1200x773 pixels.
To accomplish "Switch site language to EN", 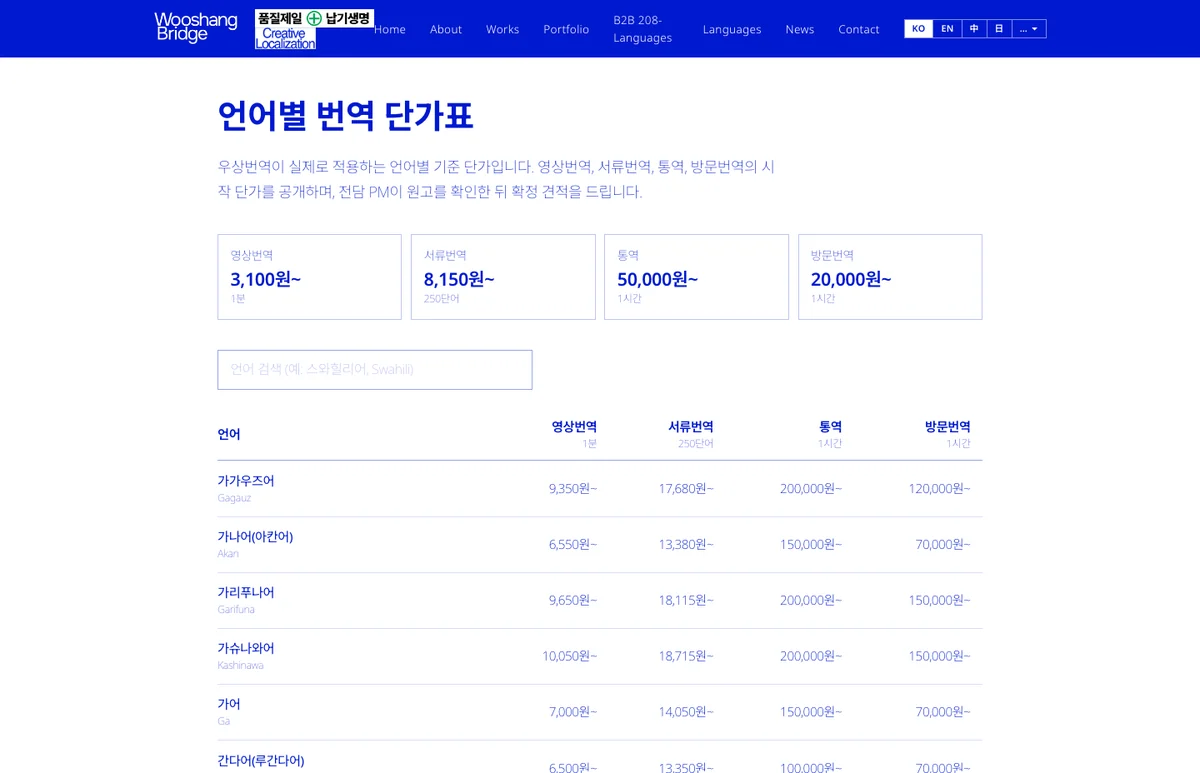I will [x=947, y=29].
